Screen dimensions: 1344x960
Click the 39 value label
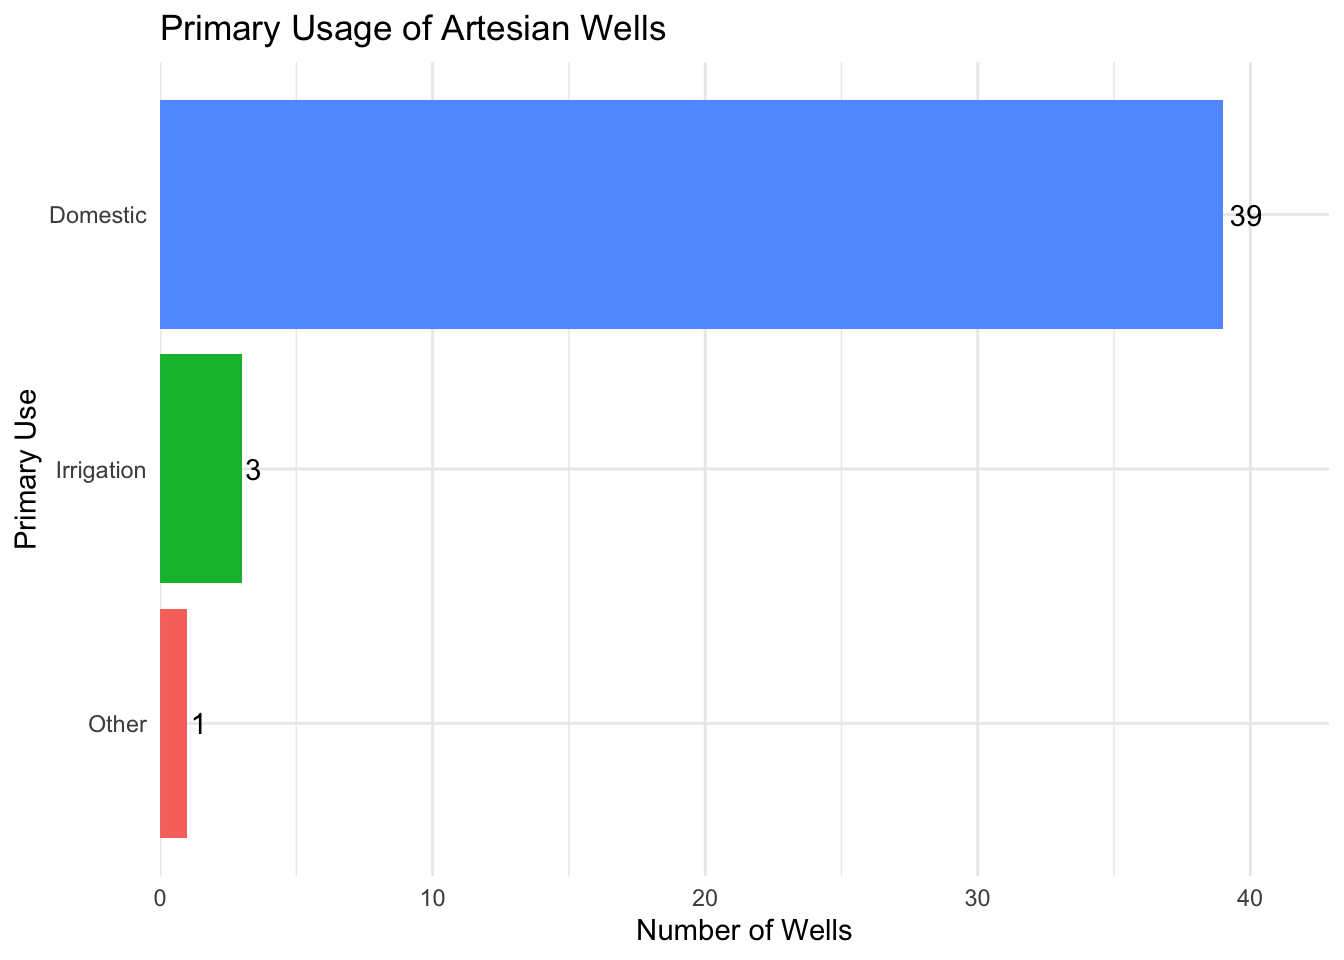click(x=1246, y=216)
